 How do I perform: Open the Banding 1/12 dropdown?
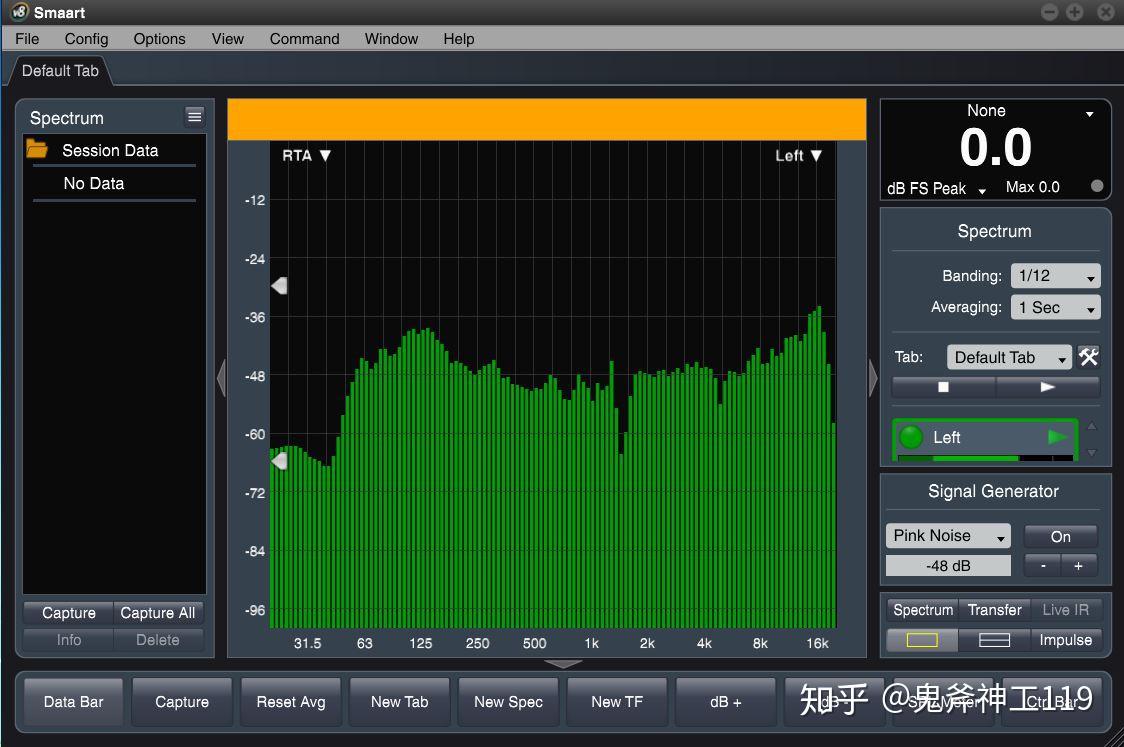point(1055,276)
